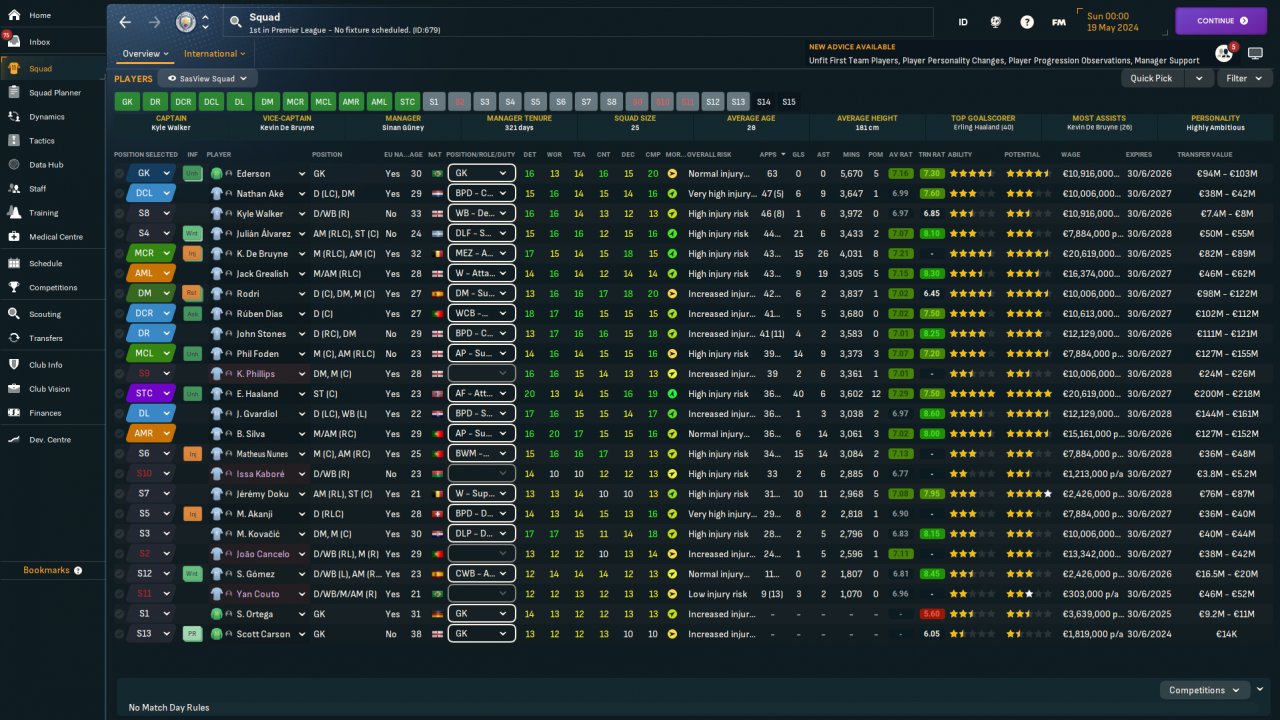Select B. Silva's row selection circle
The image size is (1280, 720).
120,434
